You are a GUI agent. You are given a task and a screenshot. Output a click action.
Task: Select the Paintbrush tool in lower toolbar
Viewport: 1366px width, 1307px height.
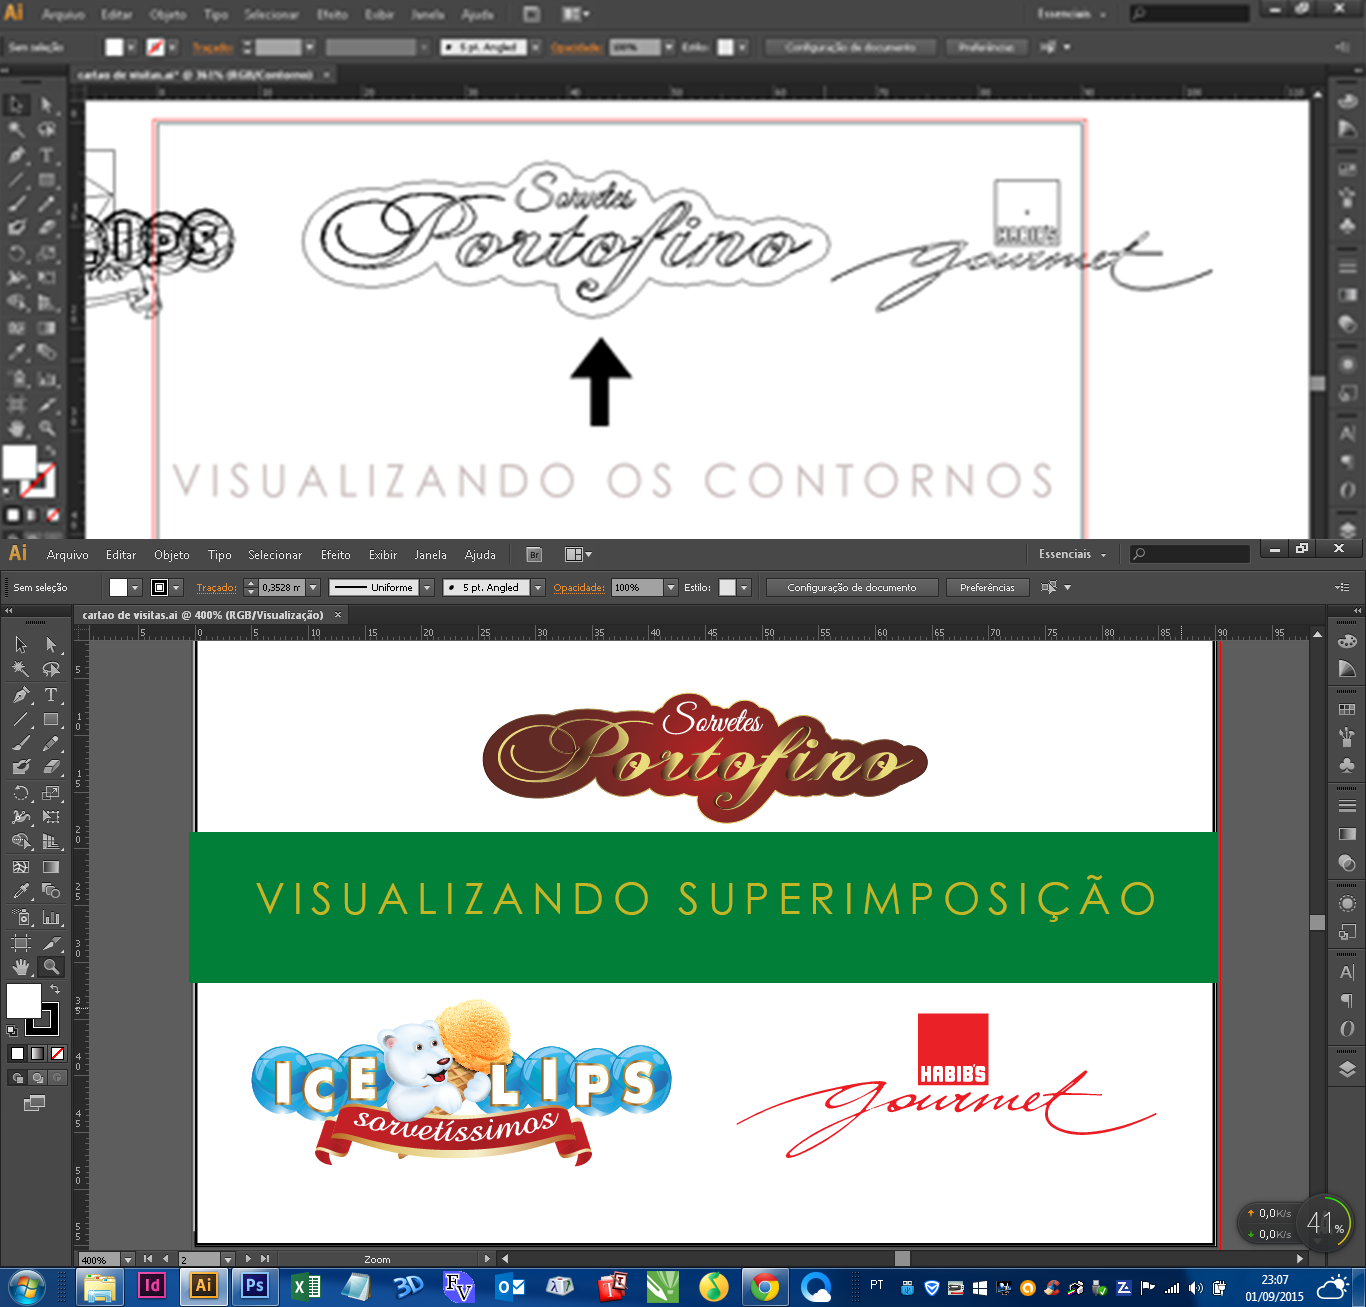pos(21,743)
